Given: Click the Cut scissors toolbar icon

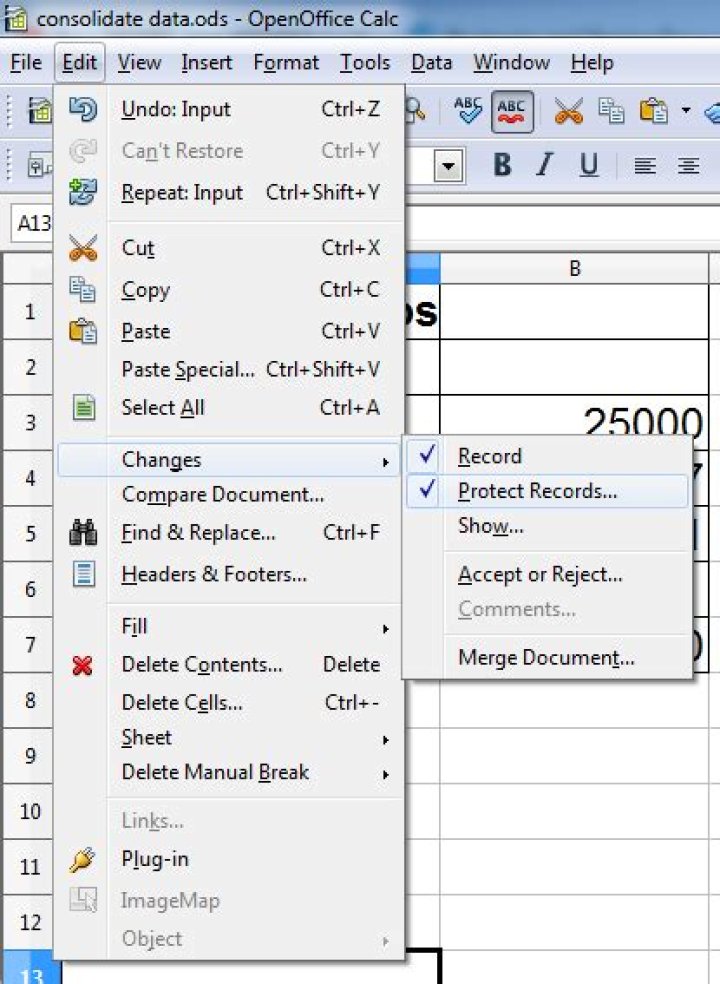Looking at the screenshot, I should (x=568, y=111).
